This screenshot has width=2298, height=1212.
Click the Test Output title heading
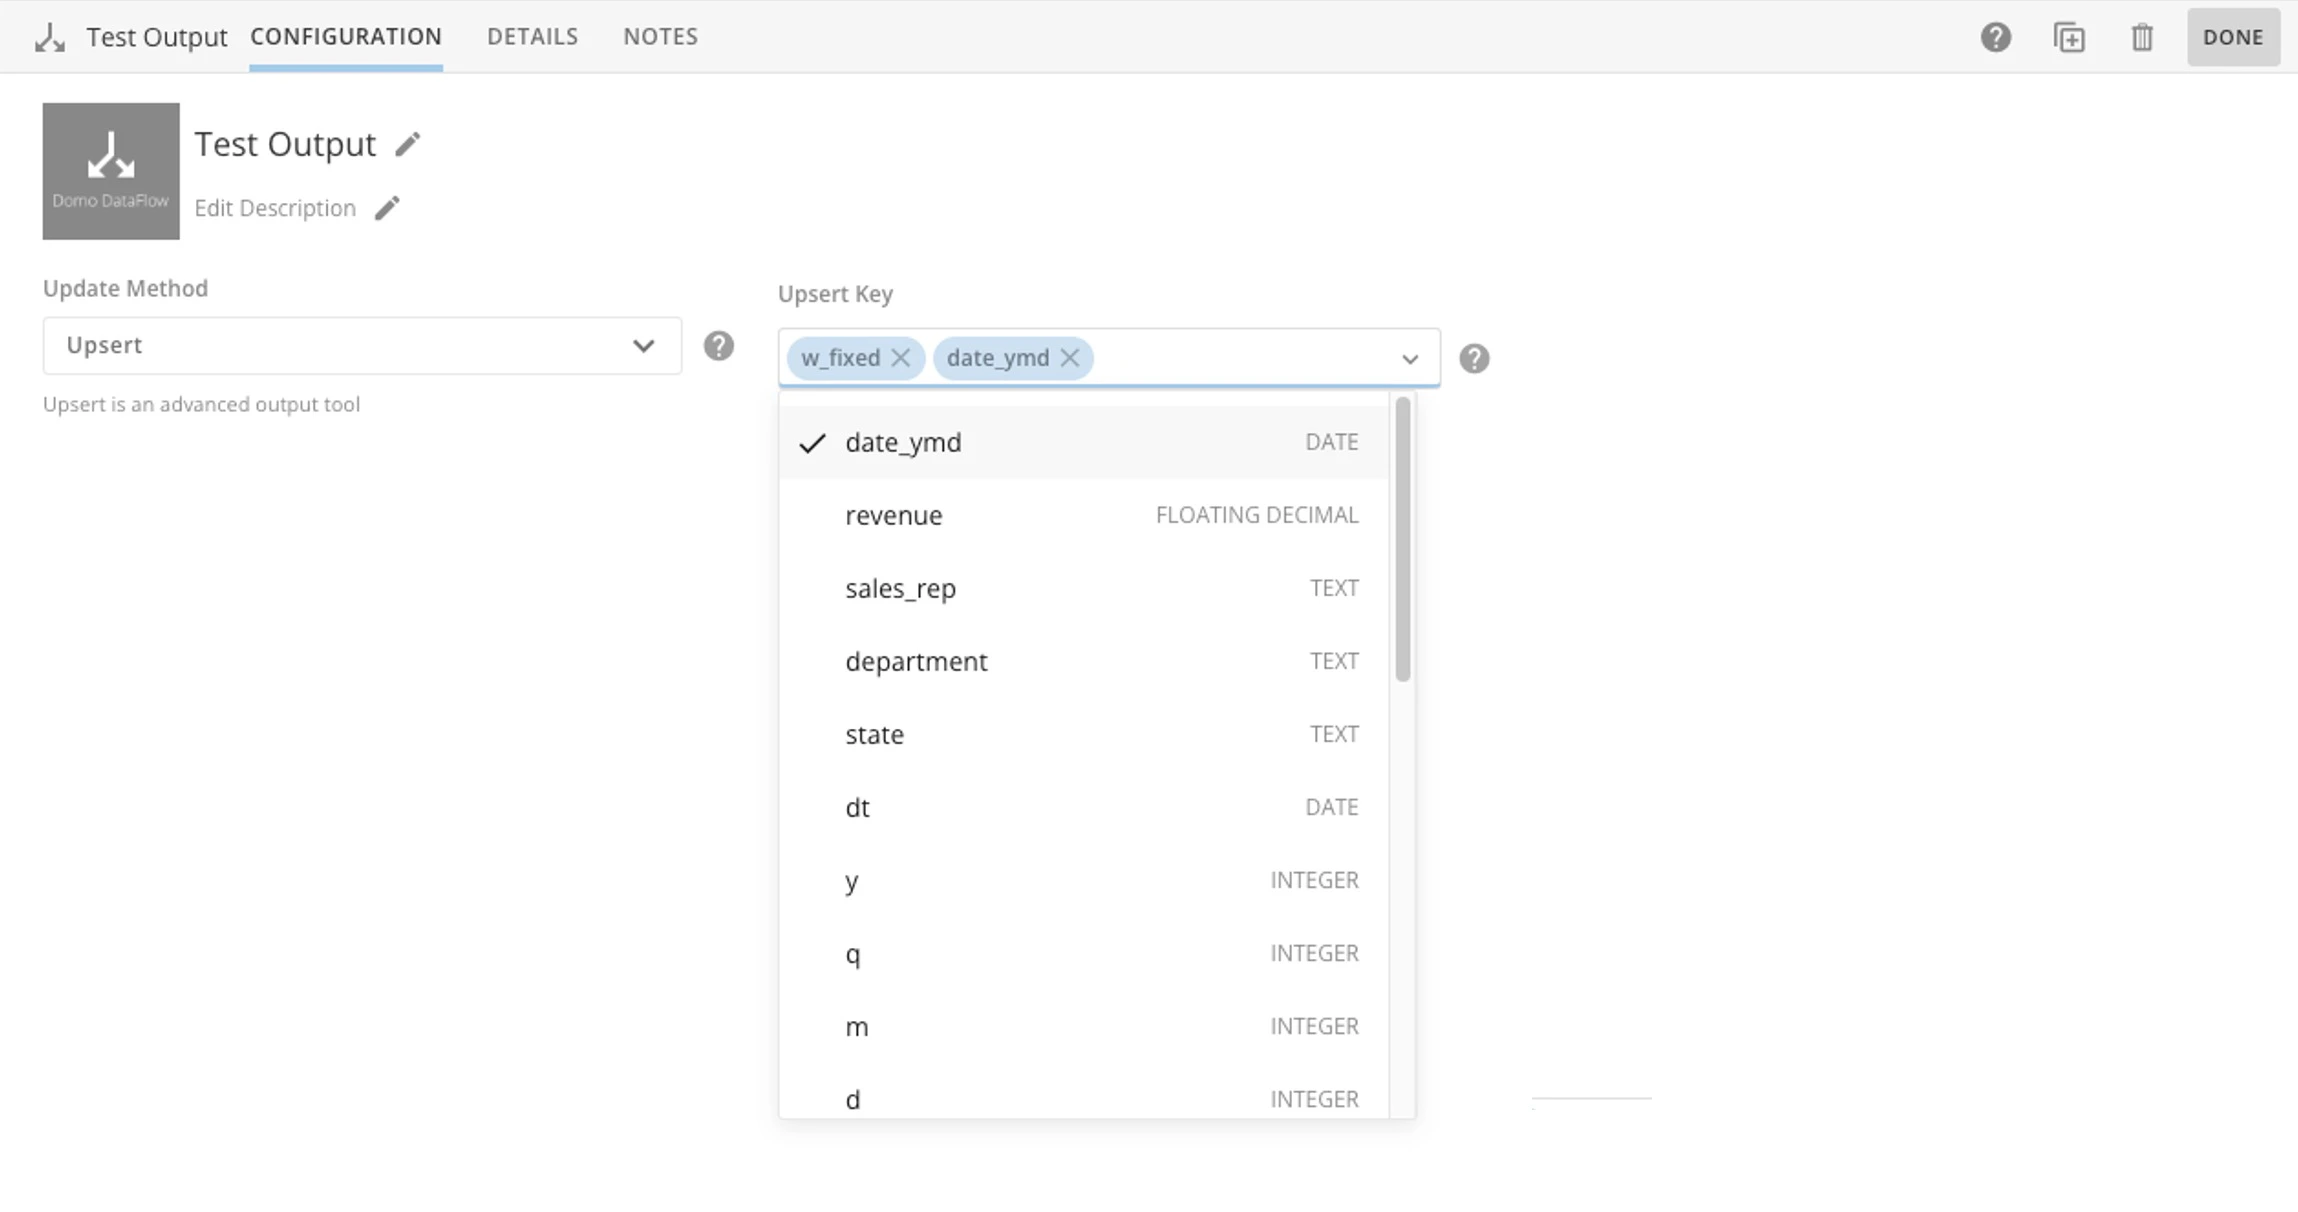click(x=285, y=144)
